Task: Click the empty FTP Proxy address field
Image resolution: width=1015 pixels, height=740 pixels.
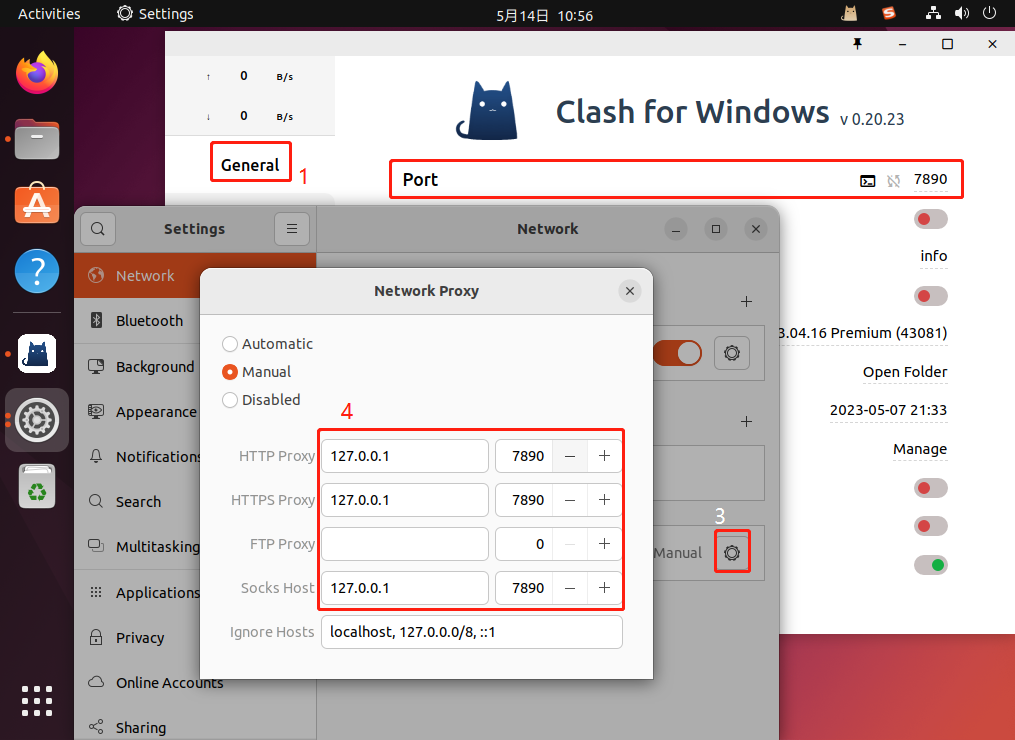Action: tap(405, 544)
